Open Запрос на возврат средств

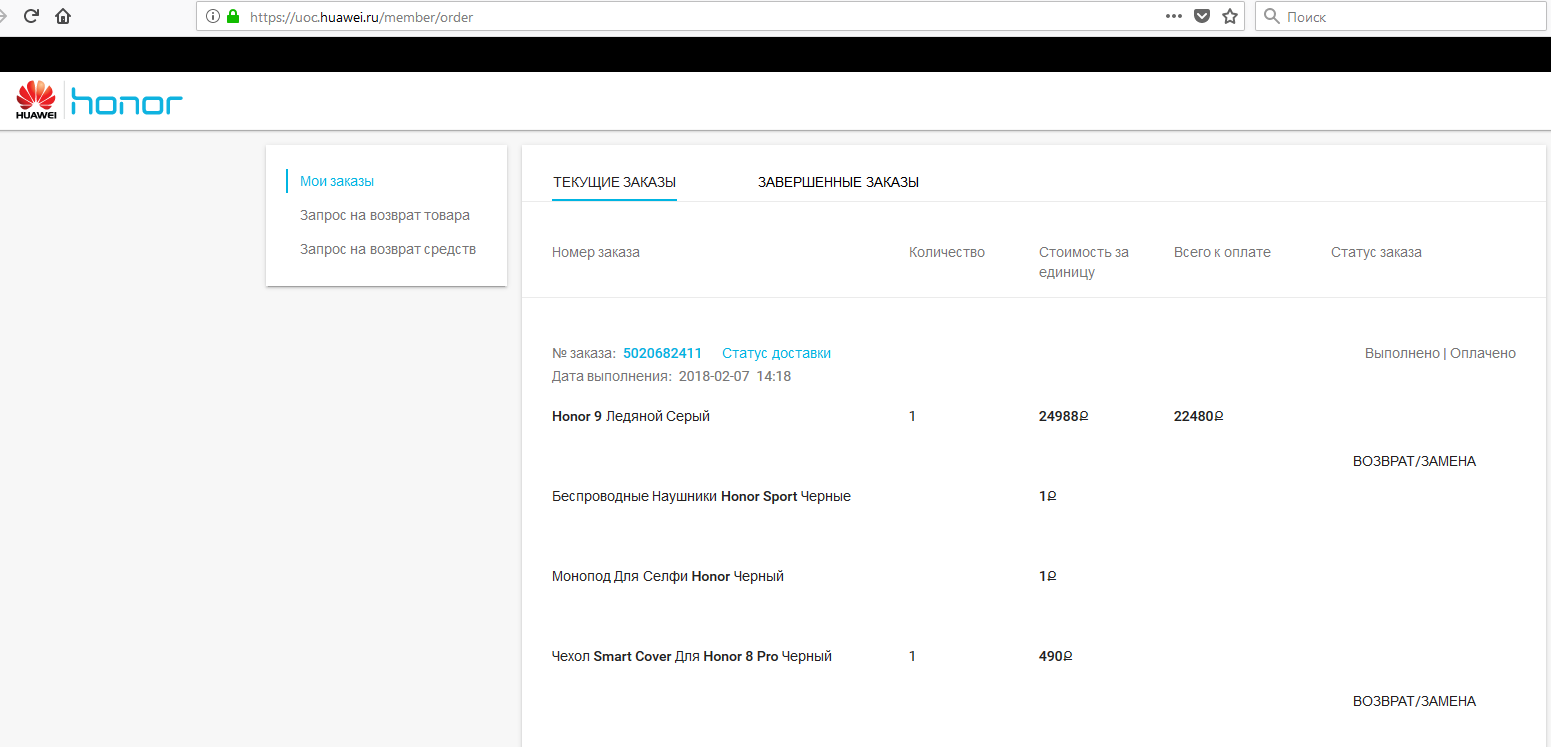coord(388,249)
